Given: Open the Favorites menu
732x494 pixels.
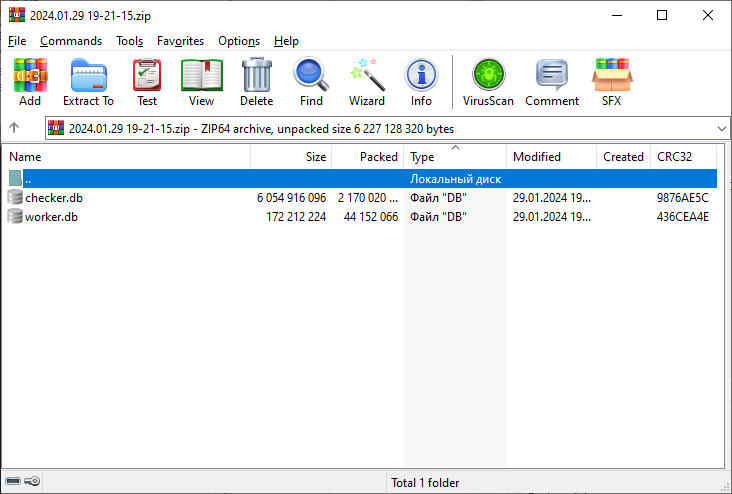Looking at the screenshot, I should tap(180, 41).
